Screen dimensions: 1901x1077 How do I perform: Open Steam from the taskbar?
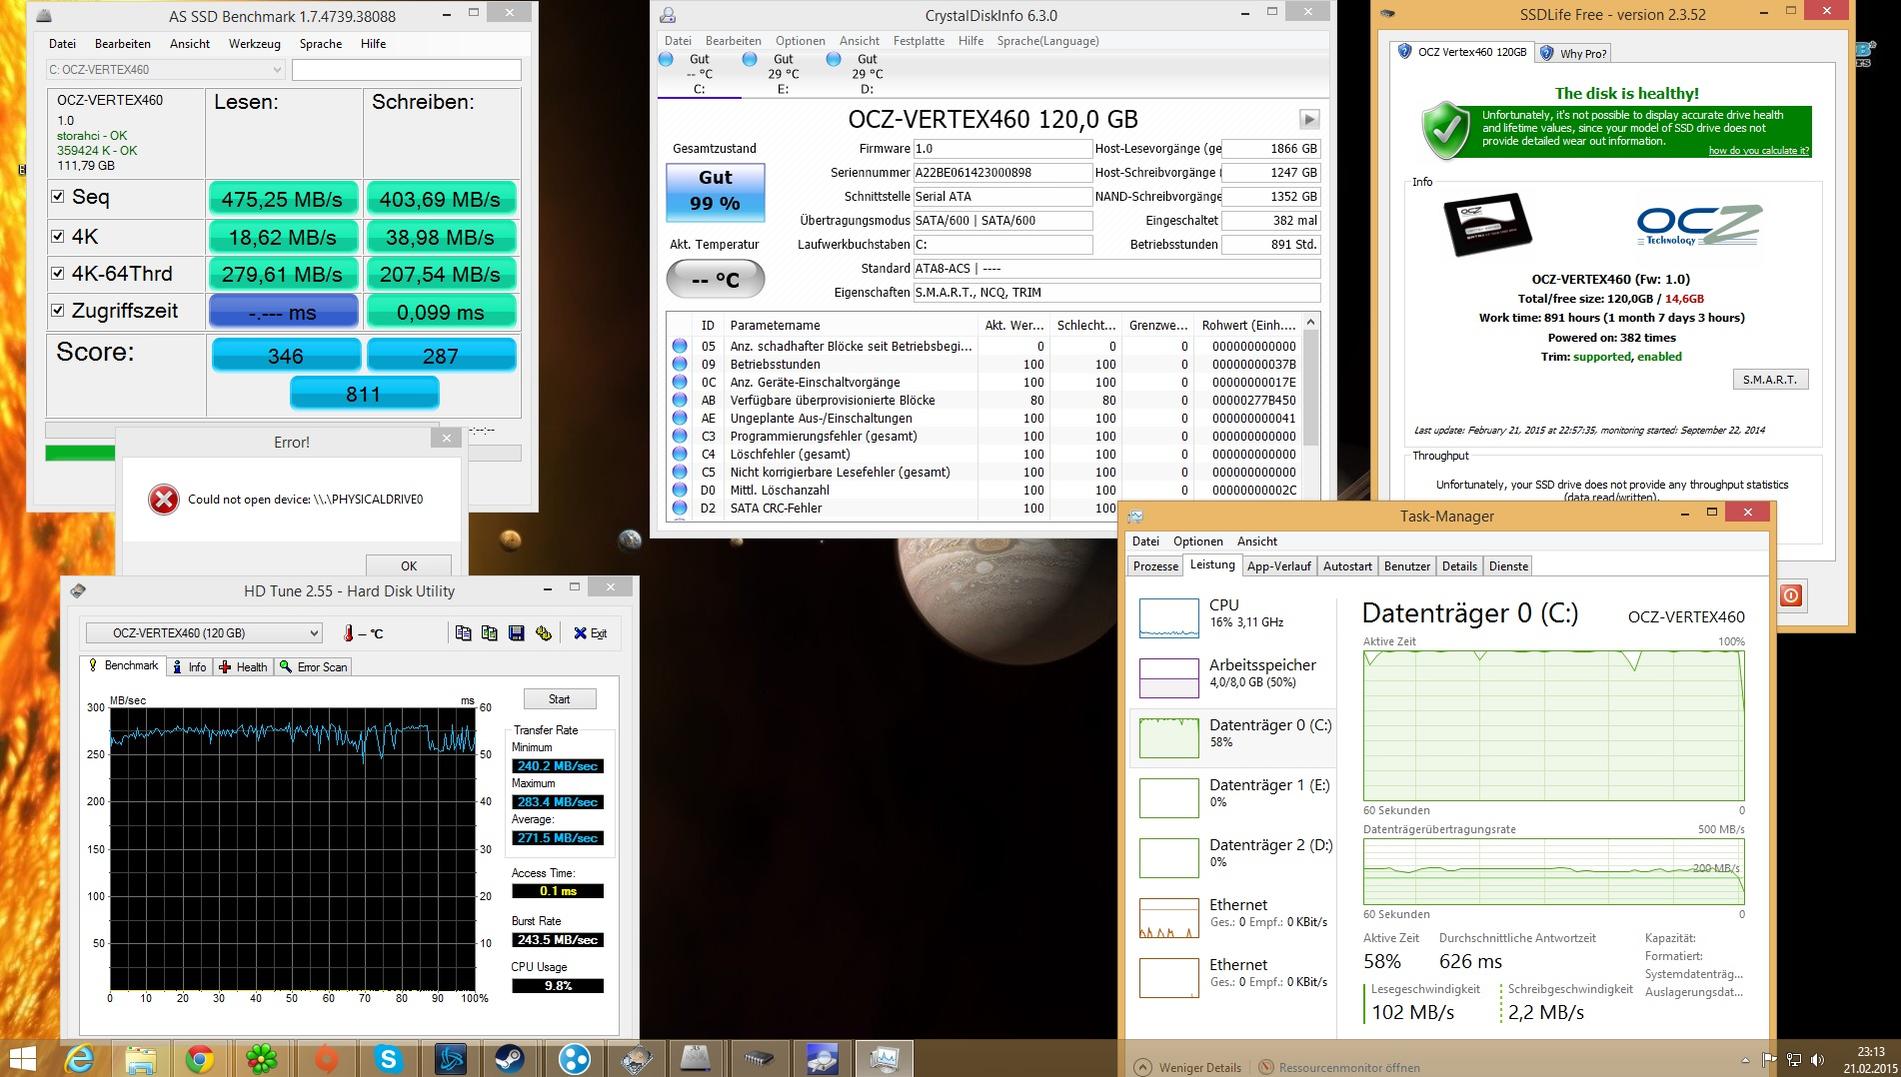click(x=511, y=1058)
